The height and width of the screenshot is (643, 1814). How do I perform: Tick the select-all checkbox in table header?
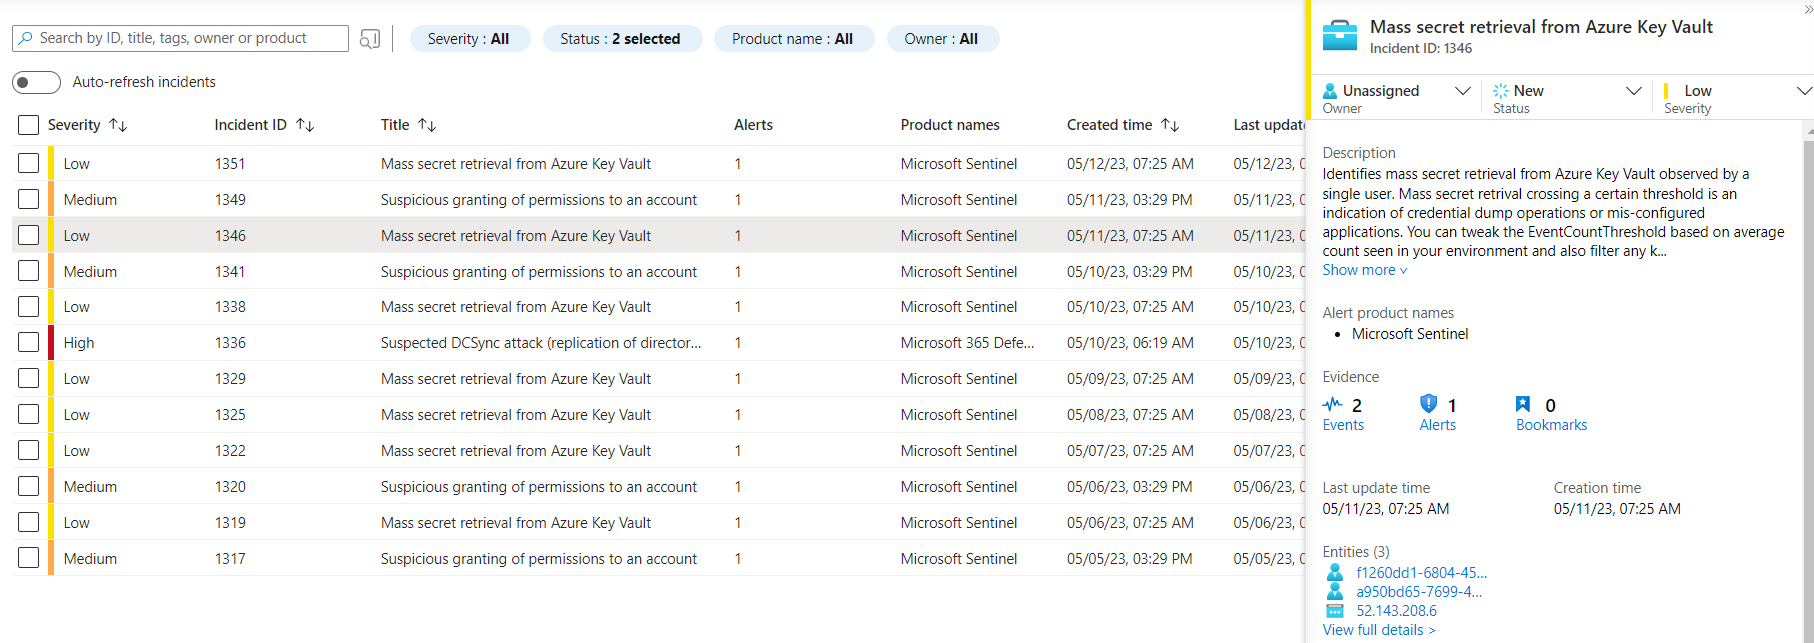click(x=29, y=125)
